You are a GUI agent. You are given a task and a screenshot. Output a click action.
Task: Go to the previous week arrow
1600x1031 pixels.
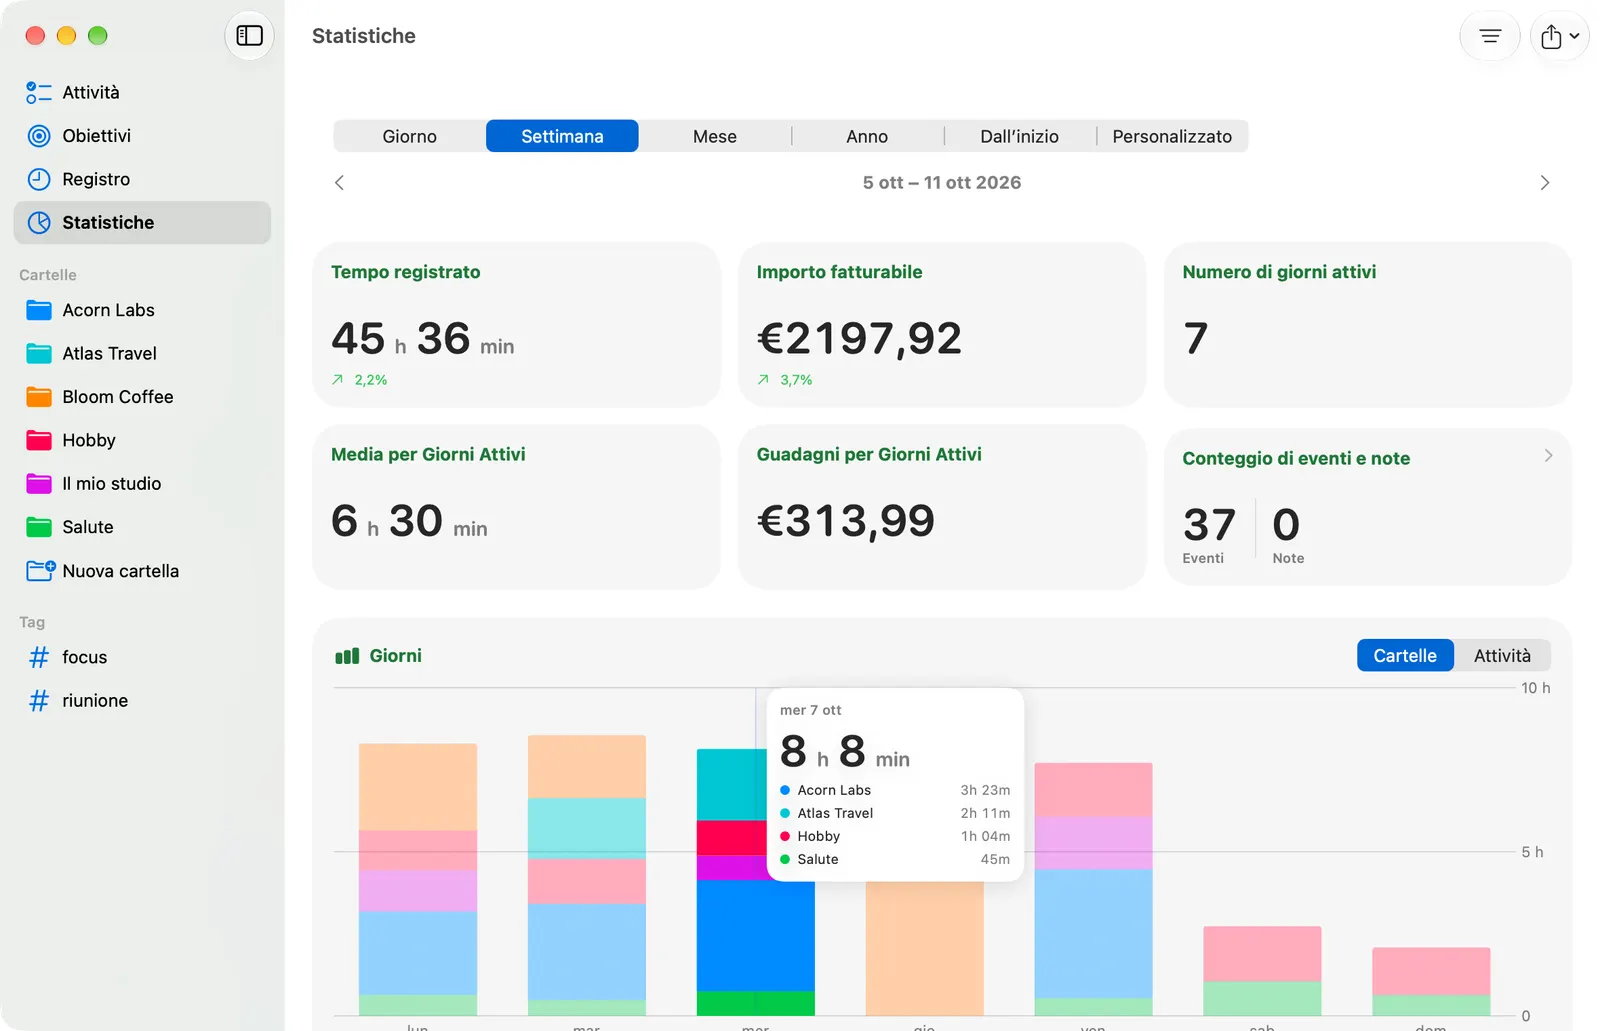(x=339, y=182)
